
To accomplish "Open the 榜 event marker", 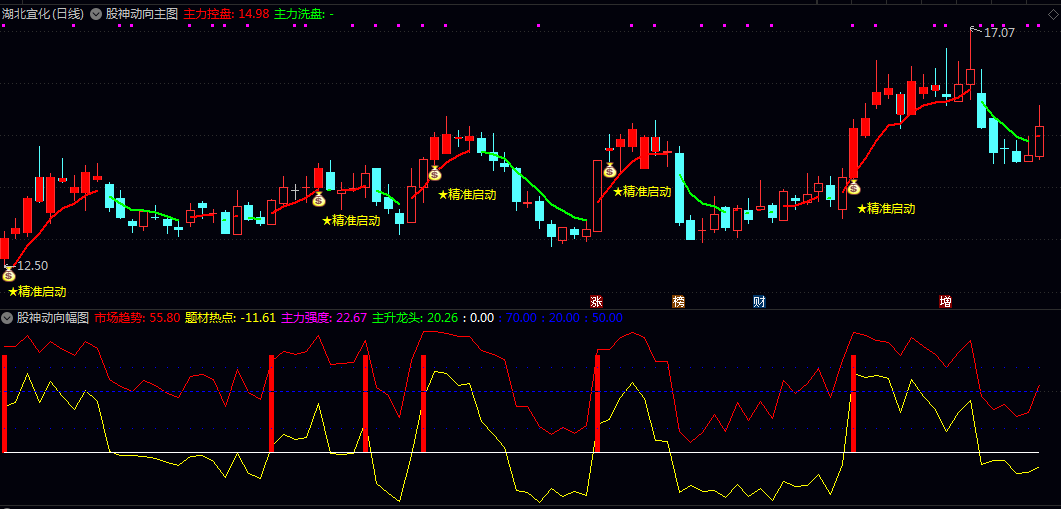I will pos(678,302).
